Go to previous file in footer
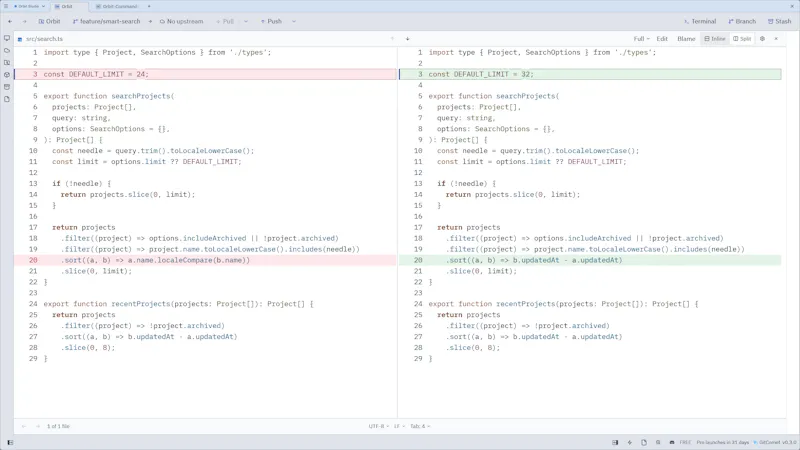 click(x=23, y=426)
